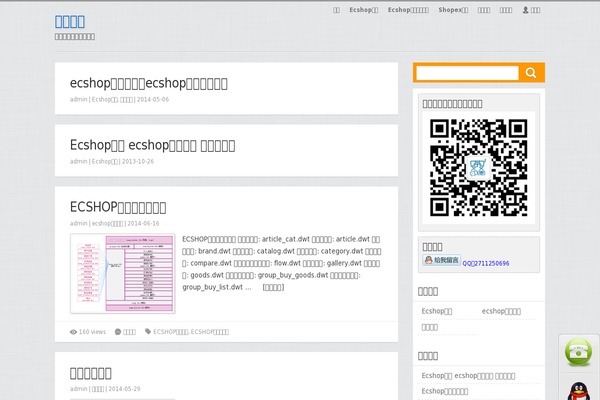600x400 pixels.
Task: Open the post title dated 2014-05-29
Action: pos(91,373)
